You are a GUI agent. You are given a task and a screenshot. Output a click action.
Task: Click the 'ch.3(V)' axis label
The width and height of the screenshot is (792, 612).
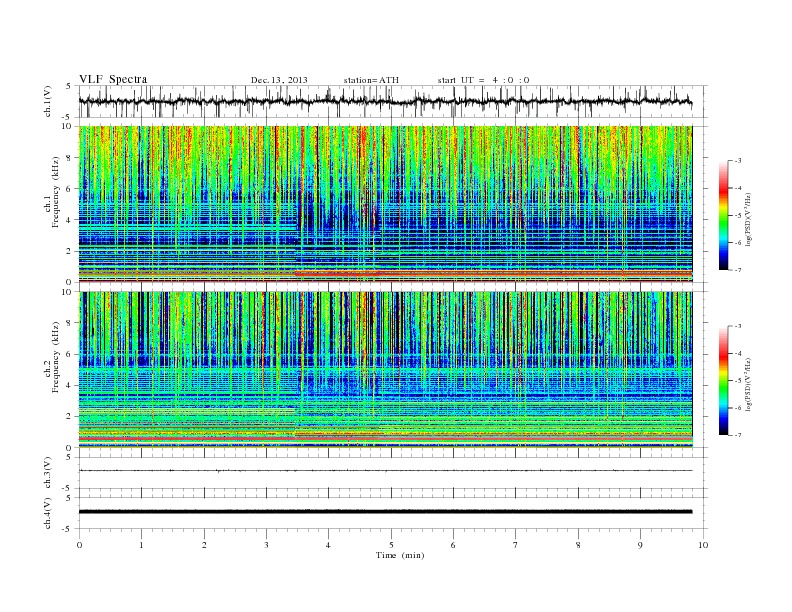48,473
